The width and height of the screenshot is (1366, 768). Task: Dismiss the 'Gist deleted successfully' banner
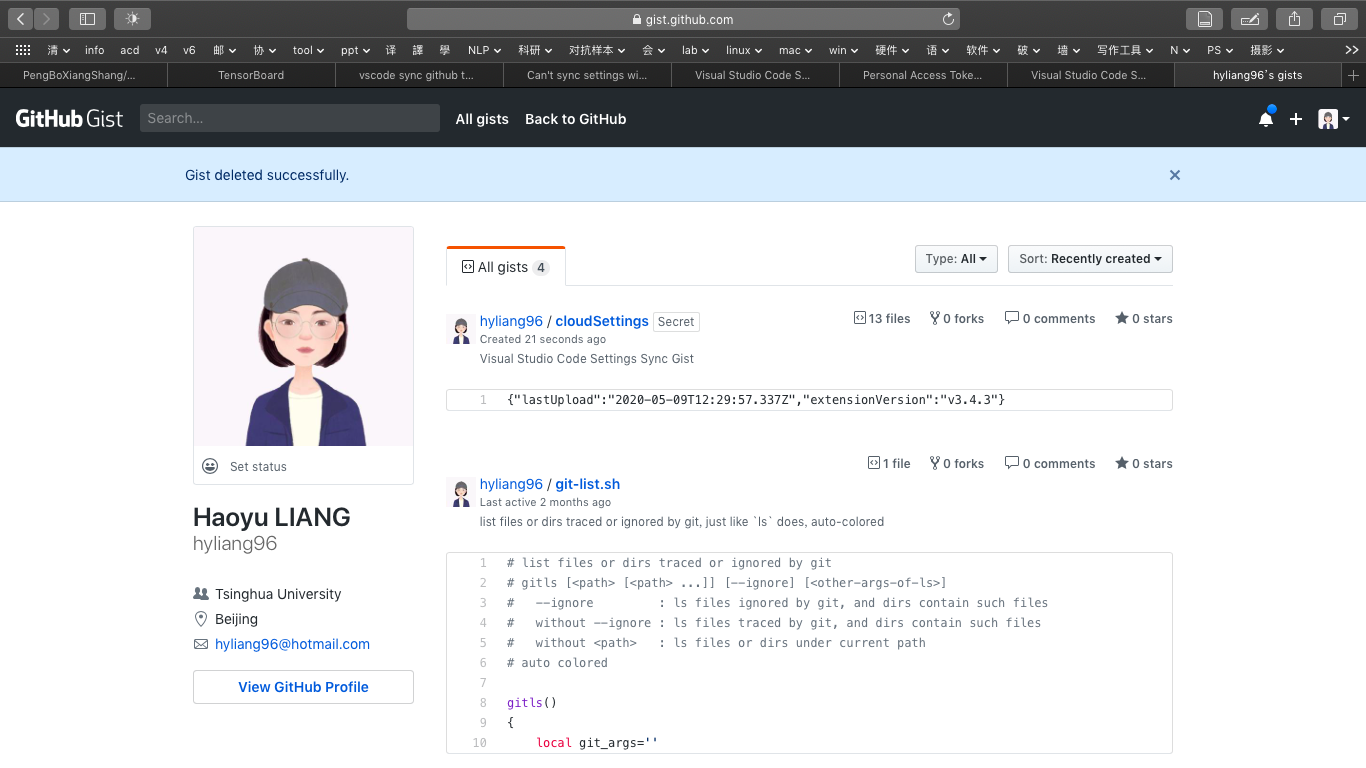click(x=1175, y=175)
